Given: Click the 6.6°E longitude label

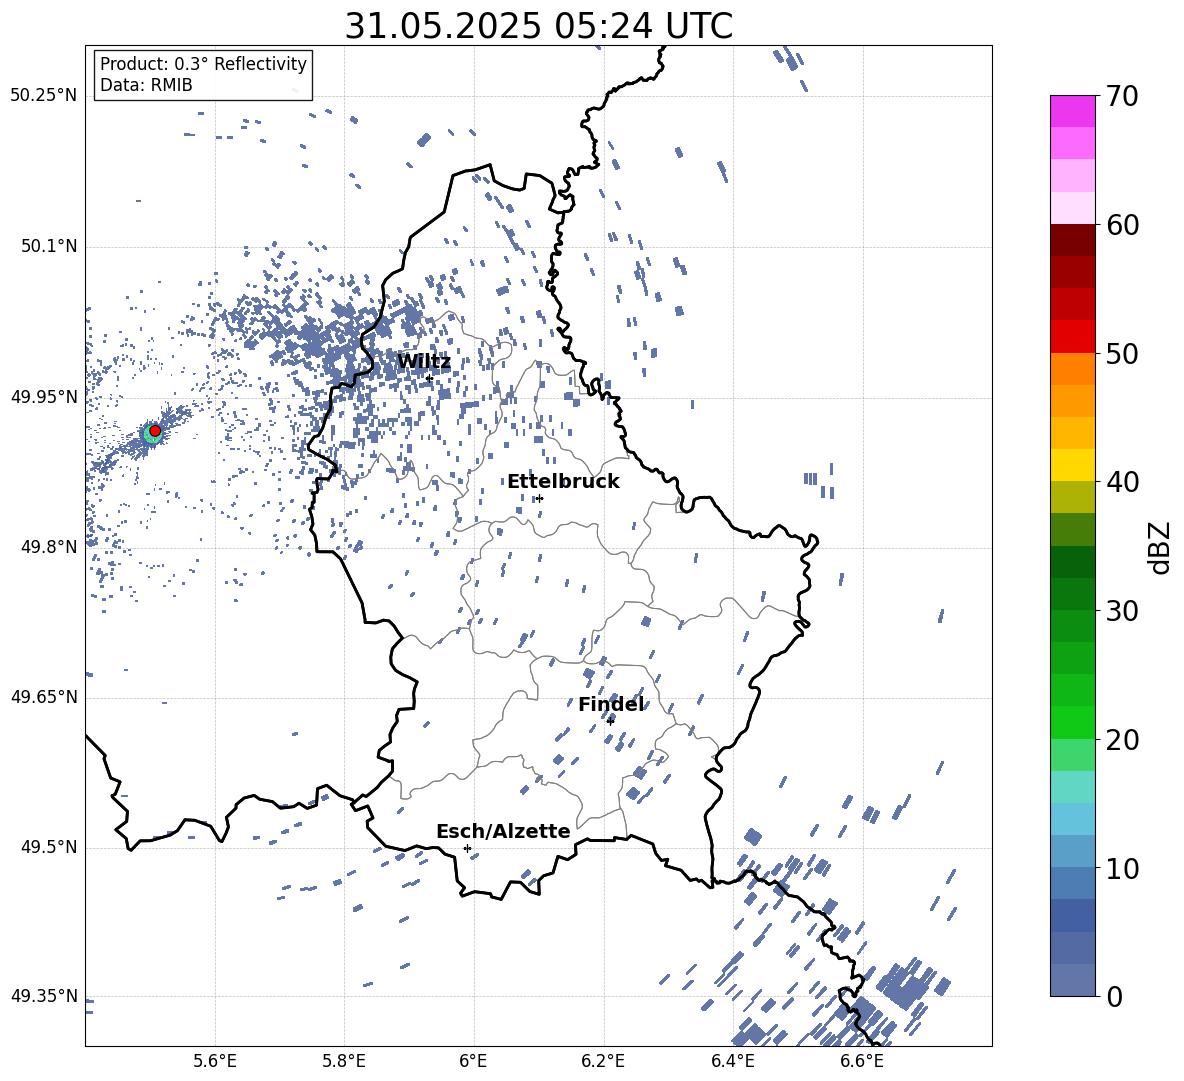Looking at the screenshot, I should (862, 1061).
